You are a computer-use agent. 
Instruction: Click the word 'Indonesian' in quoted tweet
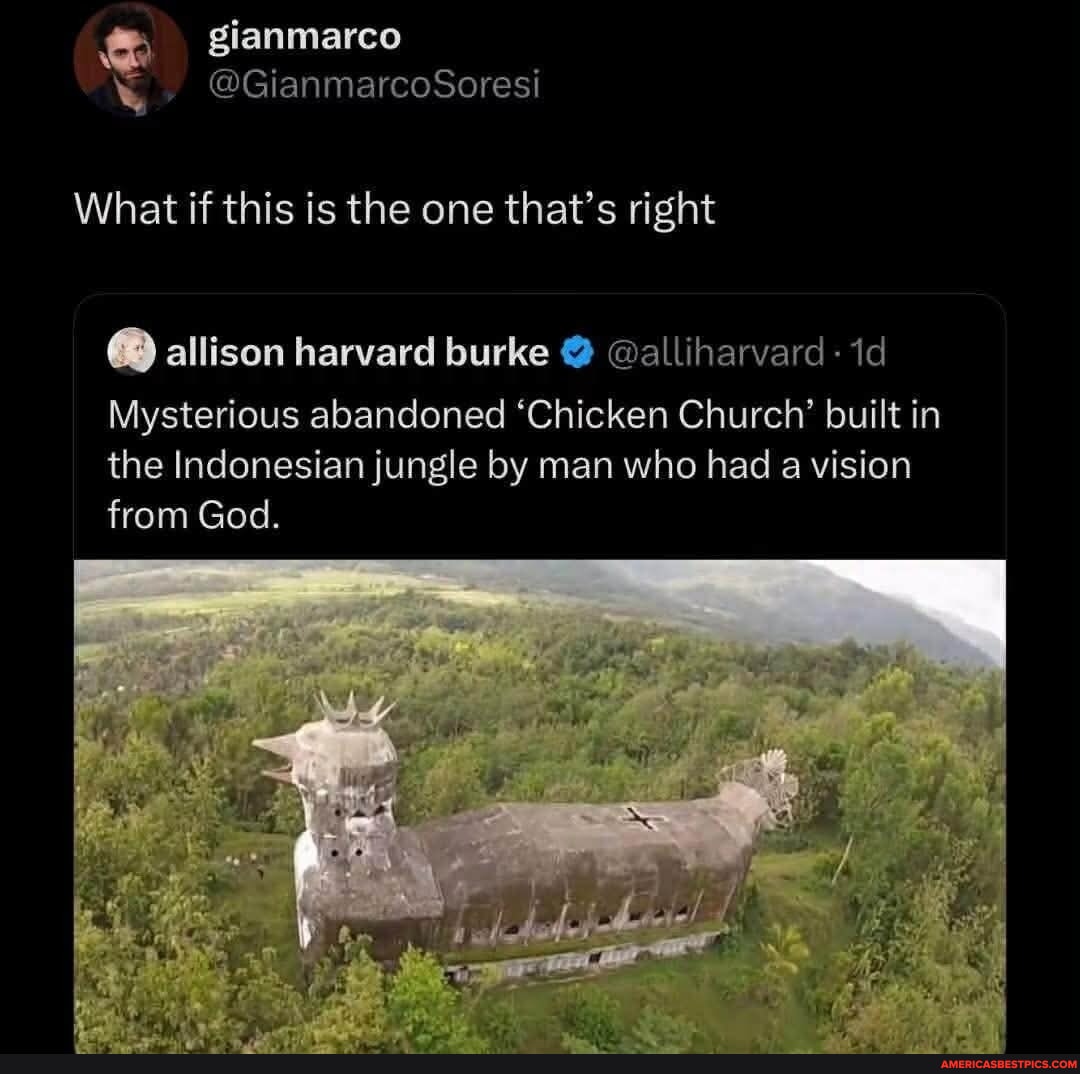(x=269, y=465)
